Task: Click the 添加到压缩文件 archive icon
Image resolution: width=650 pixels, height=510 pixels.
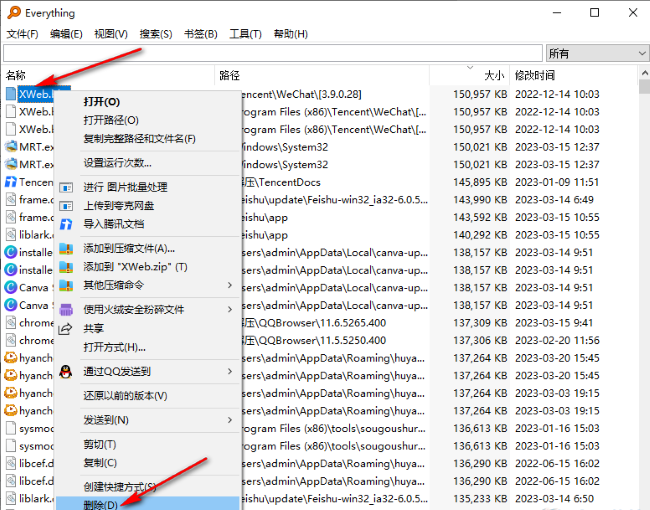Action: 67,248
